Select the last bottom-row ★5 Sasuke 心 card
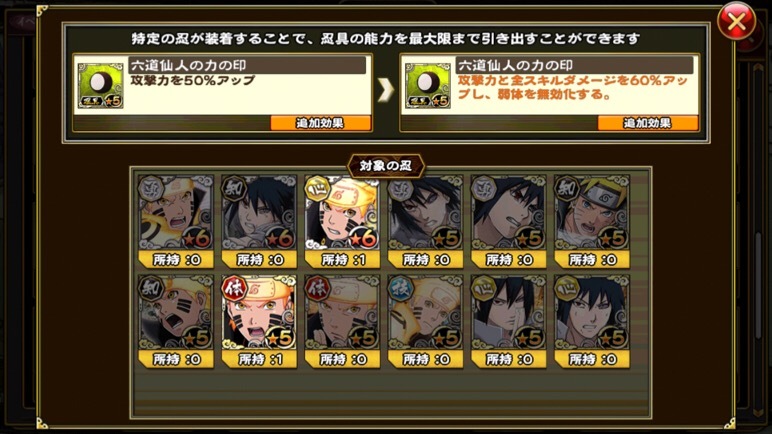The width and height of the screenshot is (772, 434). coord(592,321)
